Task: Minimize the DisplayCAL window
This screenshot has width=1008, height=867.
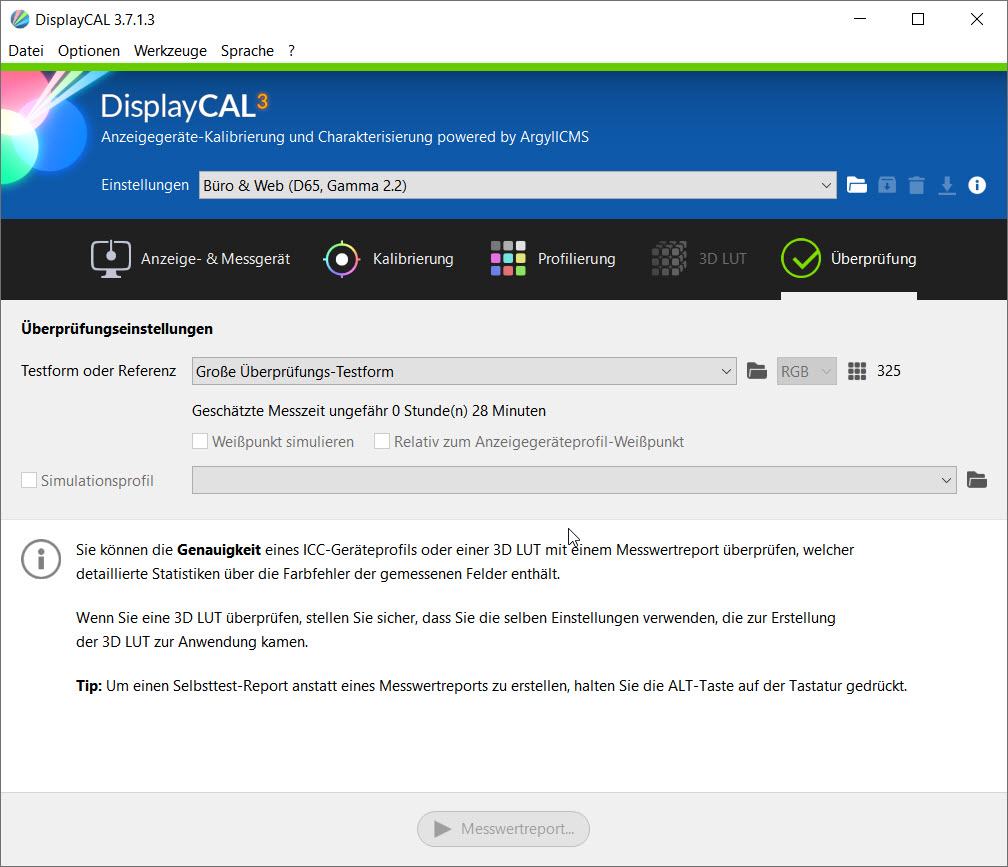Action: (x=860, y=19)
